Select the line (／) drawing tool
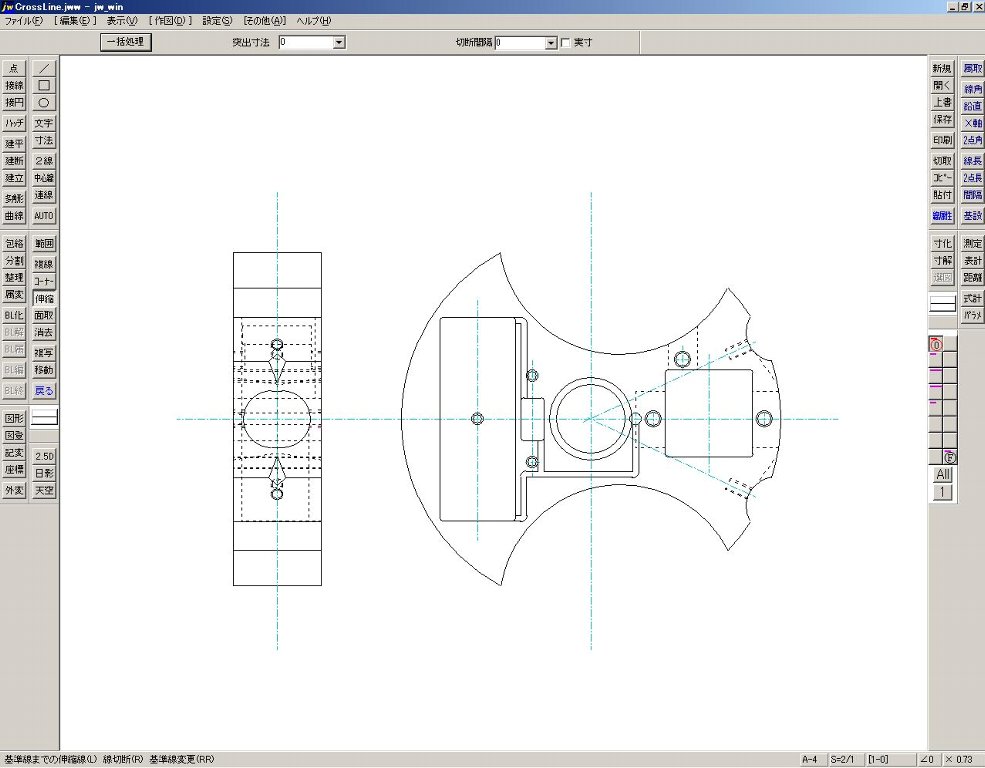985x768 pixels. tap(44, 68)
